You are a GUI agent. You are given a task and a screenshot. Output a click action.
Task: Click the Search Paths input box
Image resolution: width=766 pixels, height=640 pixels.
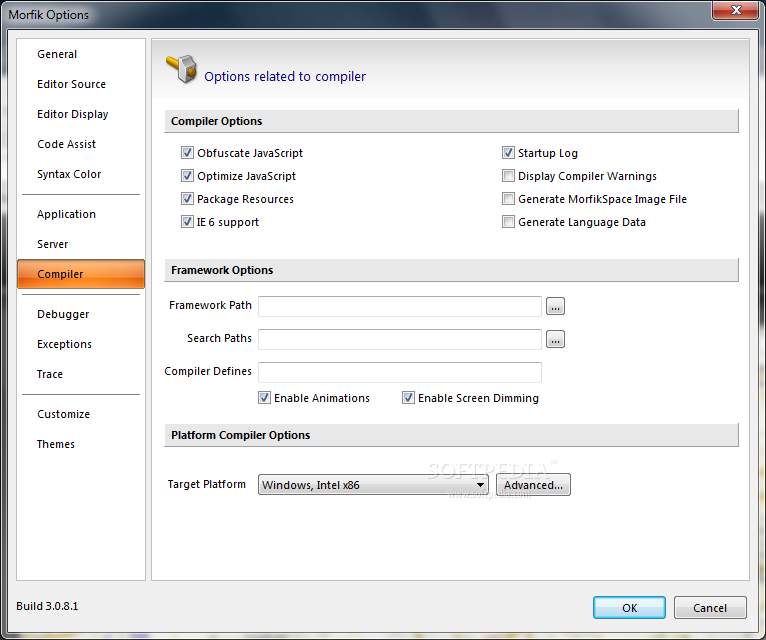[400, 339]
